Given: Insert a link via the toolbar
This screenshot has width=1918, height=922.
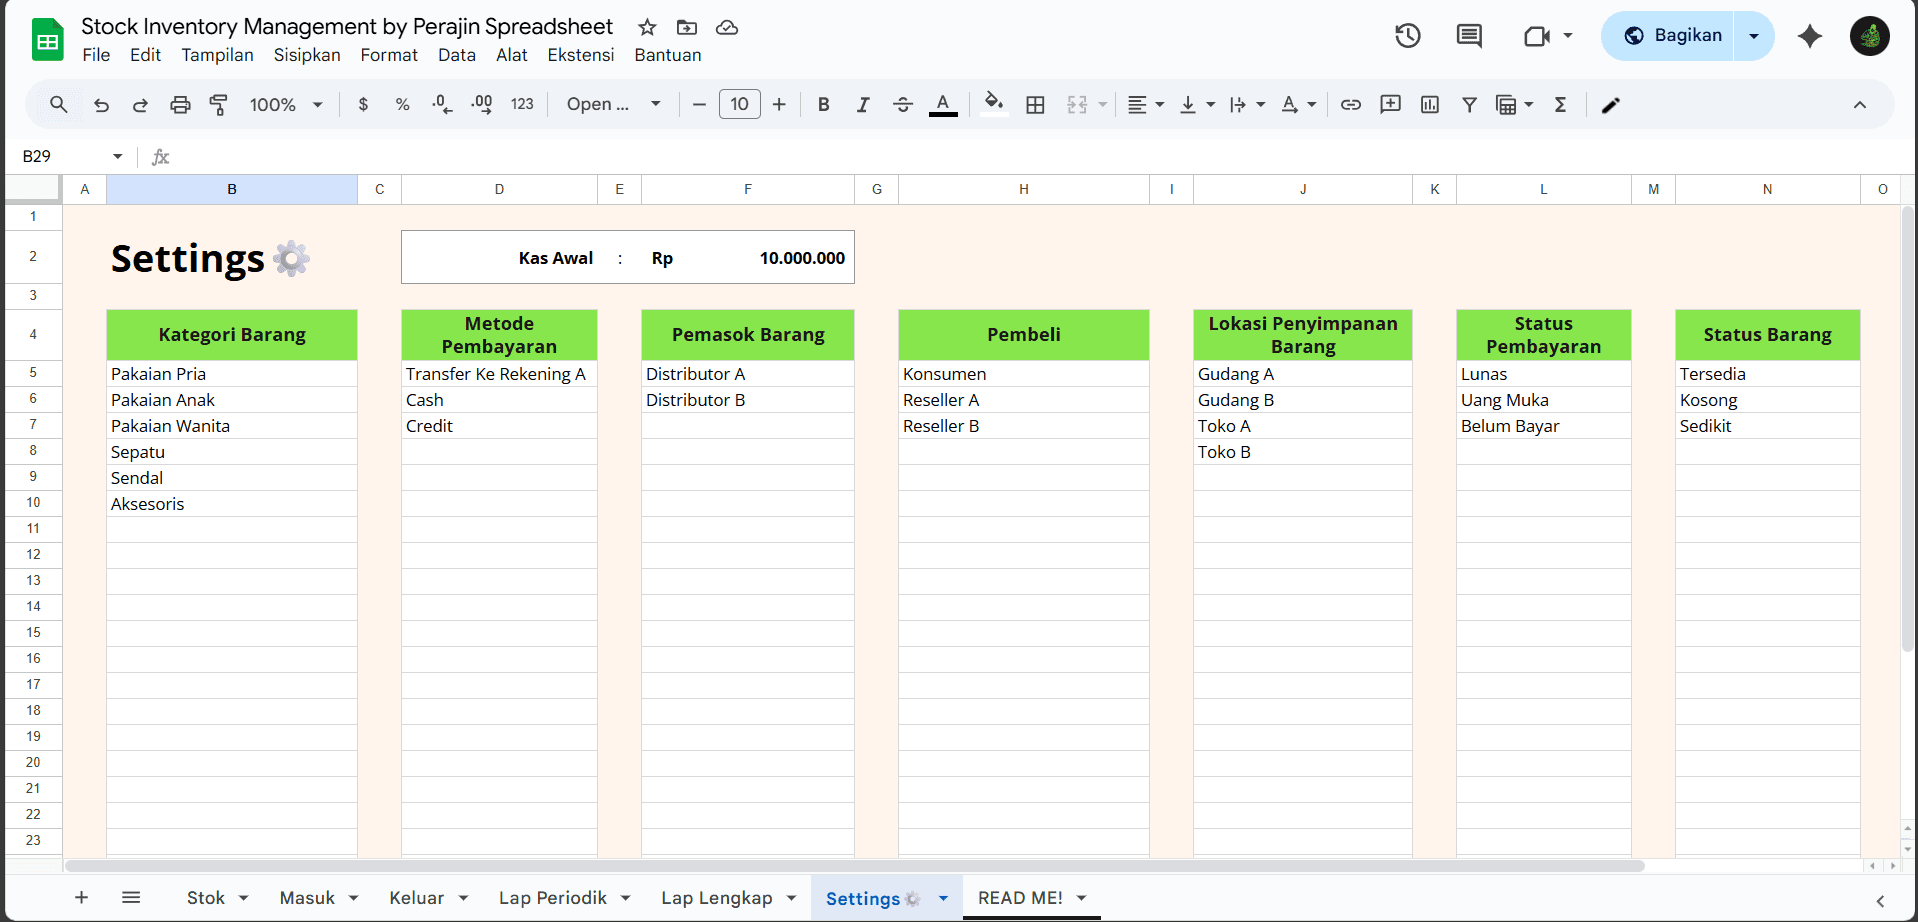Looking at the screenshot, I should coord(1351,104).
